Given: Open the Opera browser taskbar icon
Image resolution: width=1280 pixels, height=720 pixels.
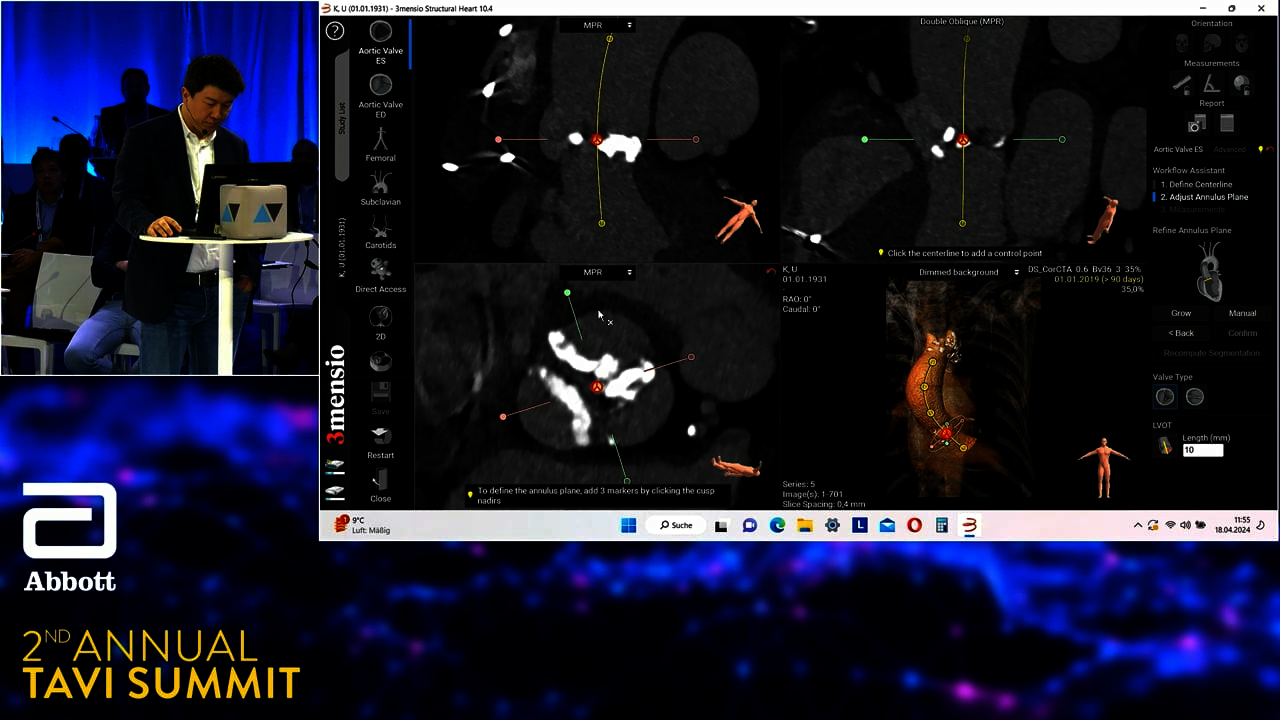Looking at the screenshot, I should click(914, 525).
